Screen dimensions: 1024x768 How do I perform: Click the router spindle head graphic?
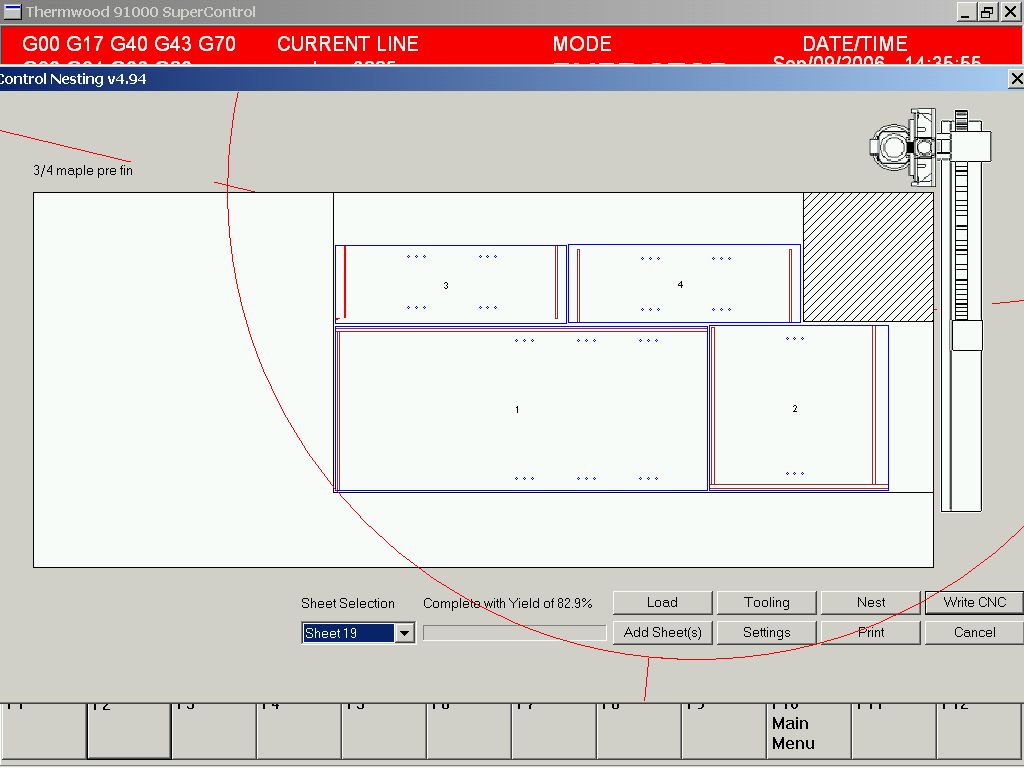[x=905, y=146]
